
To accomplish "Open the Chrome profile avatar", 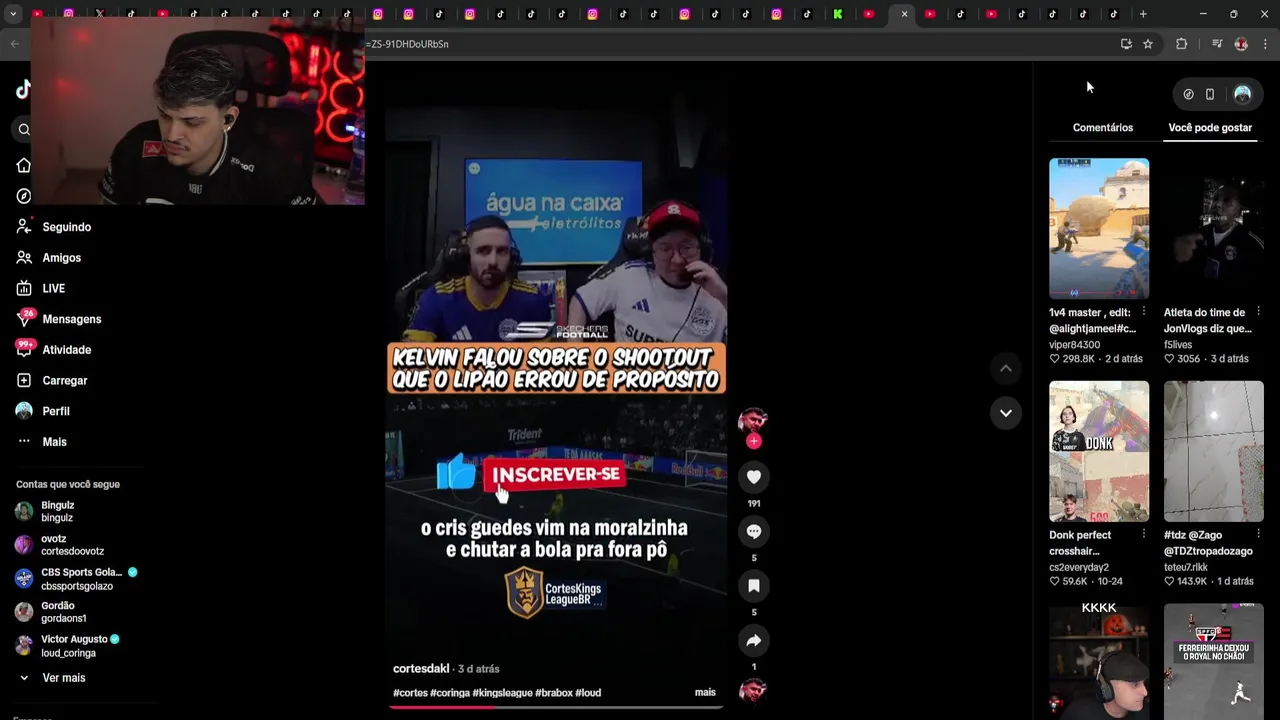I will click(x=1241, y=44).
